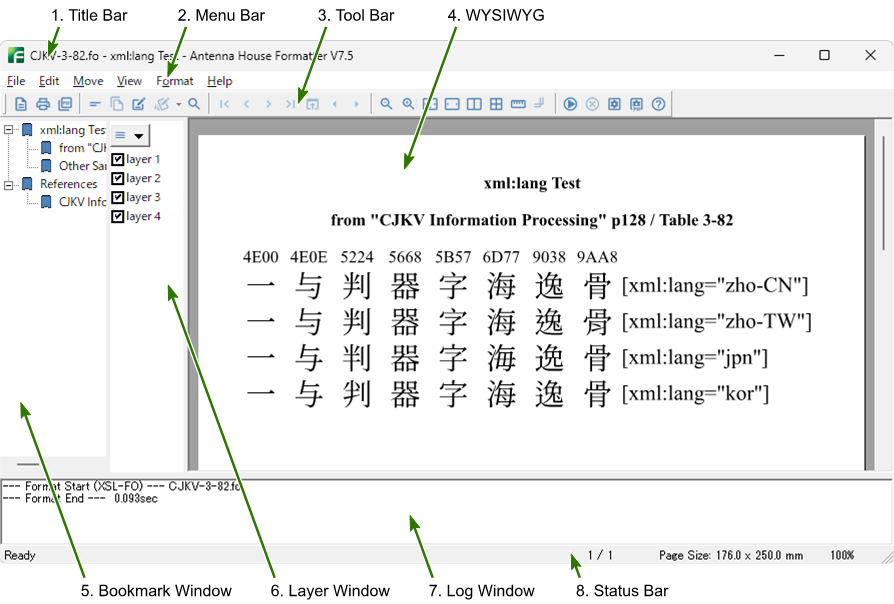
Task: Disable layer 1 in the Layer window
Action: (118, 159)
